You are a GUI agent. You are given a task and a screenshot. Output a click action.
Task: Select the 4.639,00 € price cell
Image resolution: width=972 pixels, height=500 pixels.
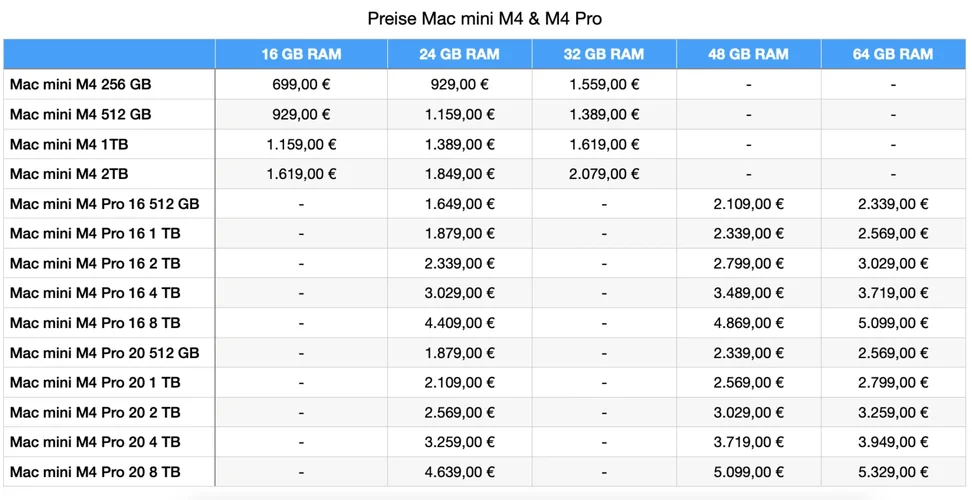(459, 472)
